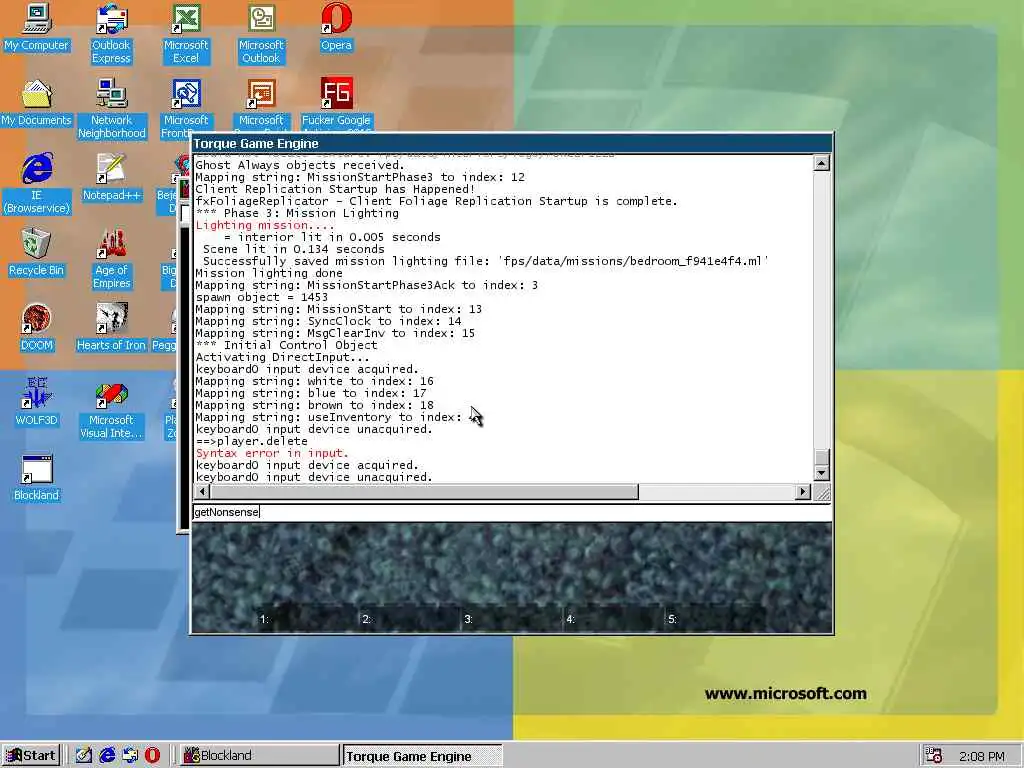Open the red FG desktop shortcut
Screen dimensions: 1024x768
pyautogui.click(x=336, y=104)
